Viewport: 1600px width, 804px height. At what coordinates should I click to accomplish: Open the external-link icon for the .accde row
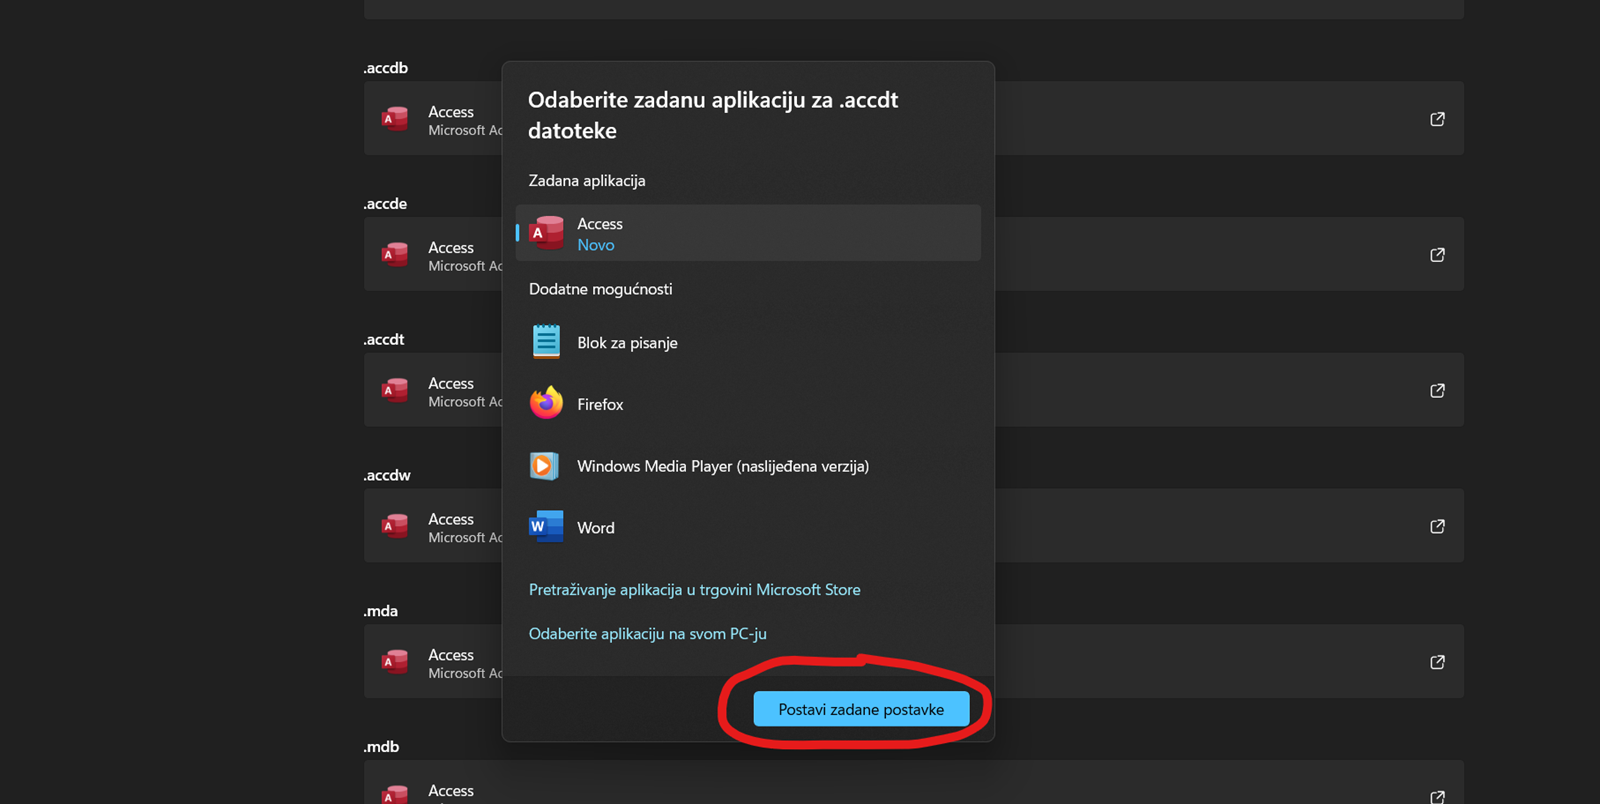coord(1437,255)
